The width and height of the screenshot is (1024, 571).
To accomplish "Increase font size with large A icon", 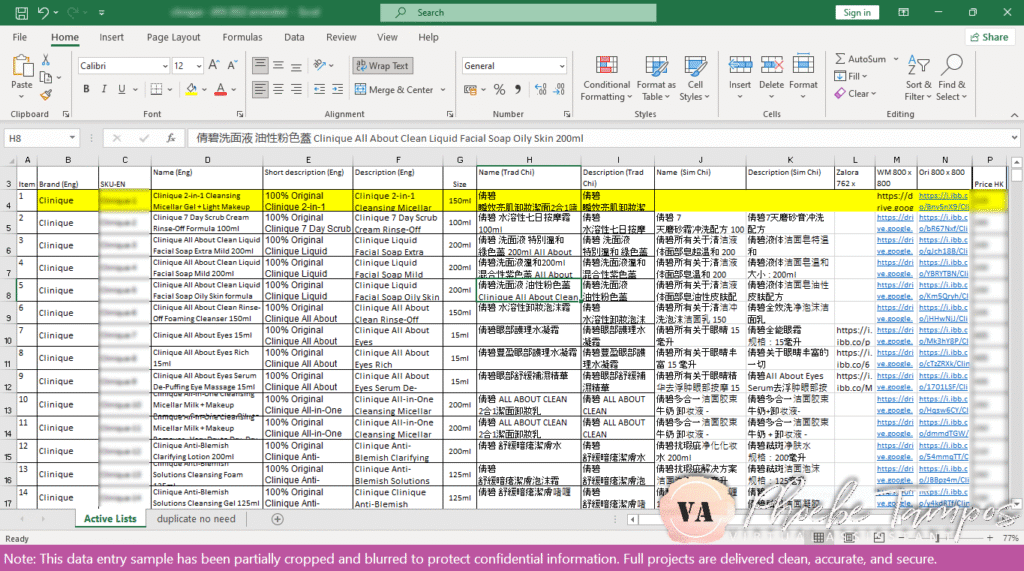I will pyautogui.click(x=214, y=65).
